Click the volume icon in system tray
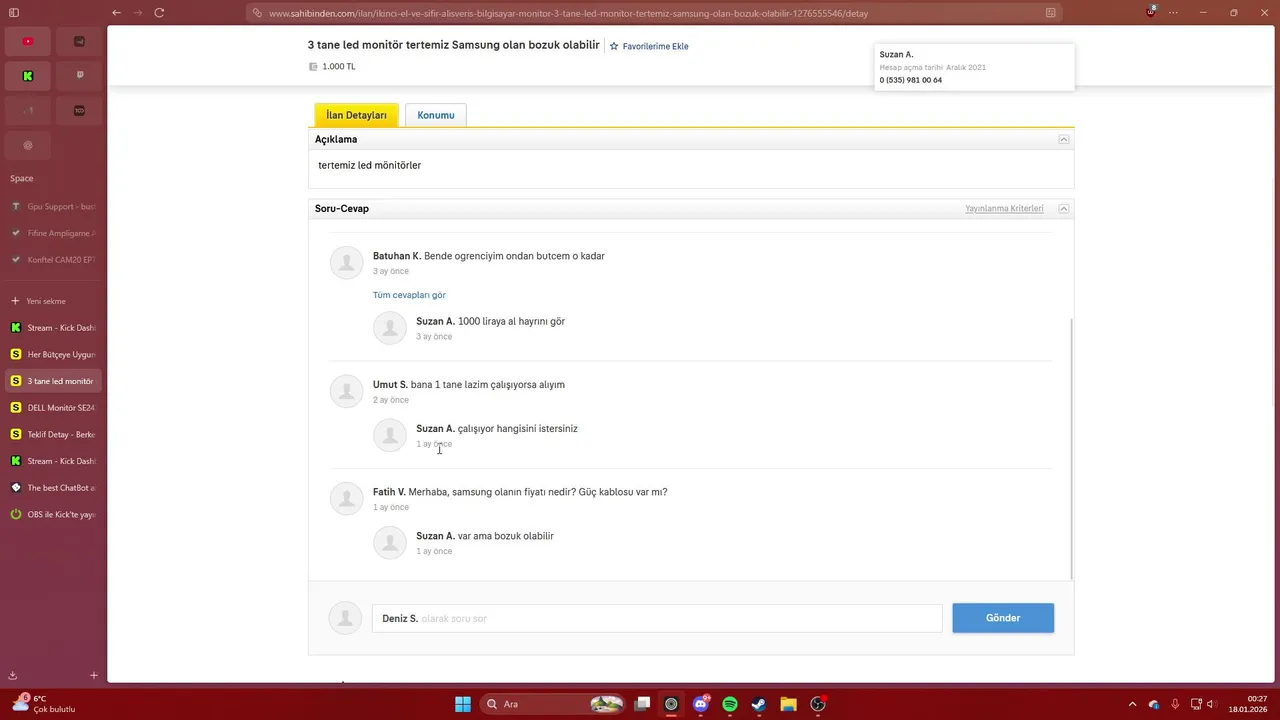Screen dimensions: 1280x720 coord(1210,704)
